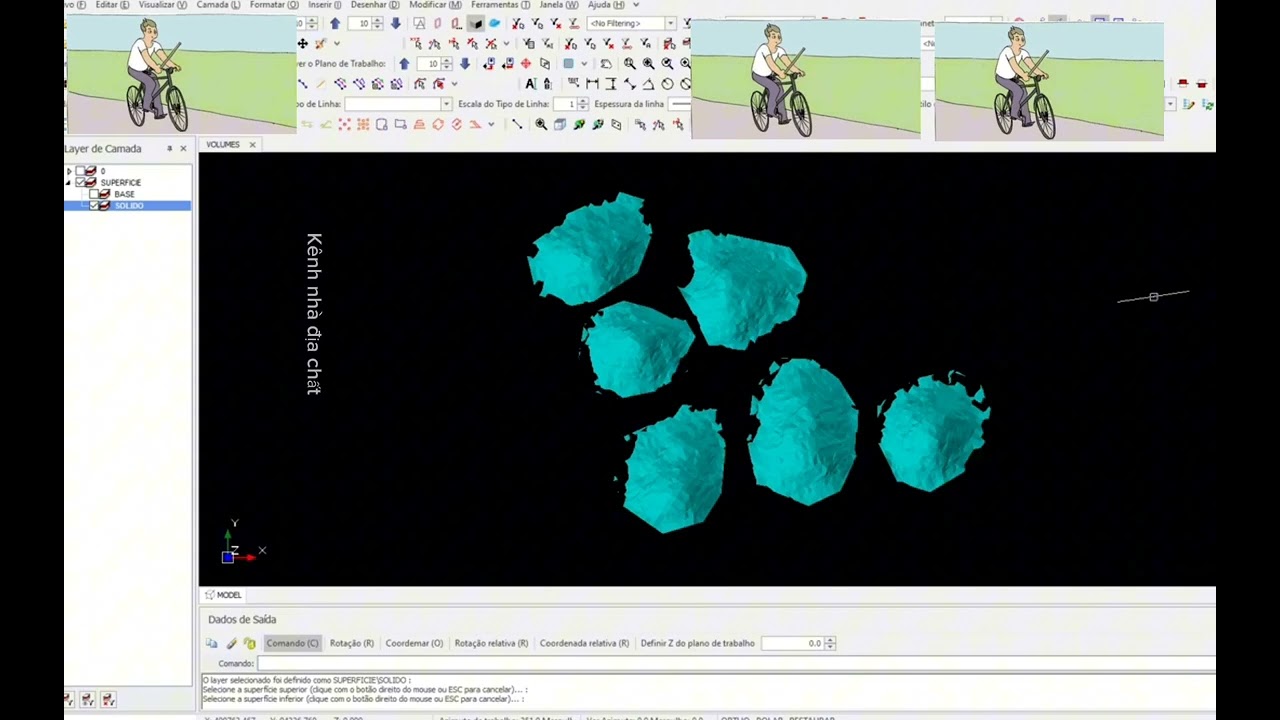Select the move/pan cross-arrows tool
1280x720 pixels.
(302, 43)
